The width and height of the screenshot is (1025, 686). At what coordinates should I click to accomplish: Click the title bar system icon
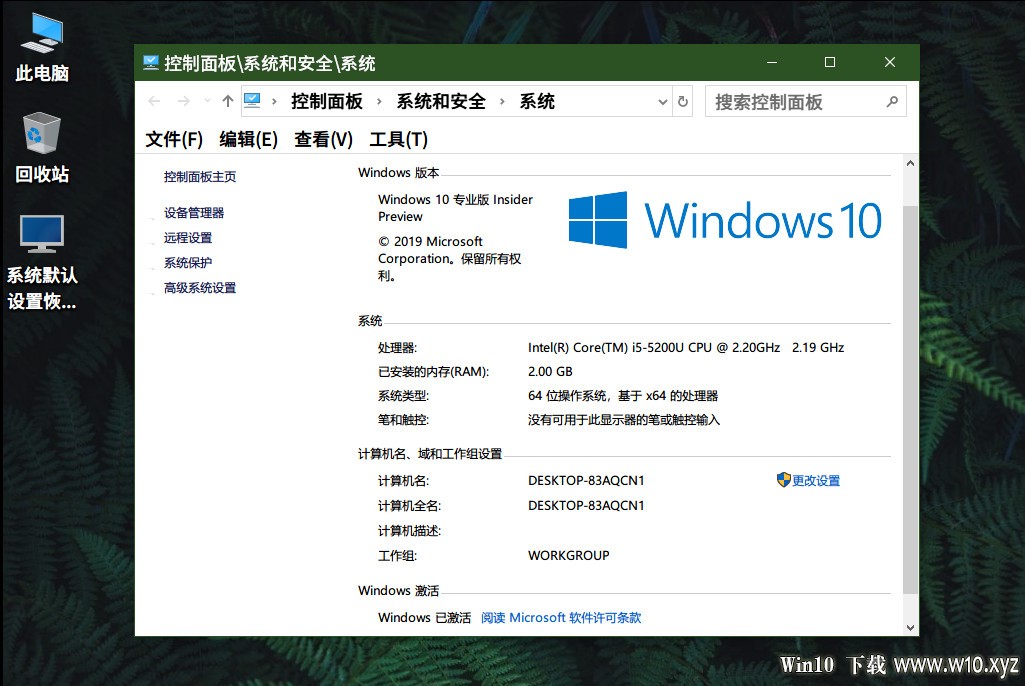pyautogui.click(x=151, y=62)
